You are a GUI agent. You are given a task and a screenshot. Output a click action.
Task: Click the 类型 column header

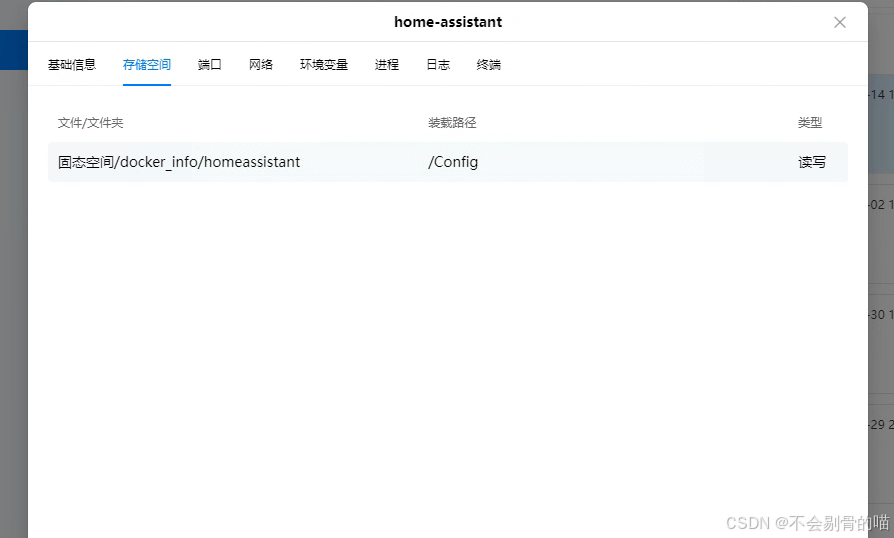[810, 123]
